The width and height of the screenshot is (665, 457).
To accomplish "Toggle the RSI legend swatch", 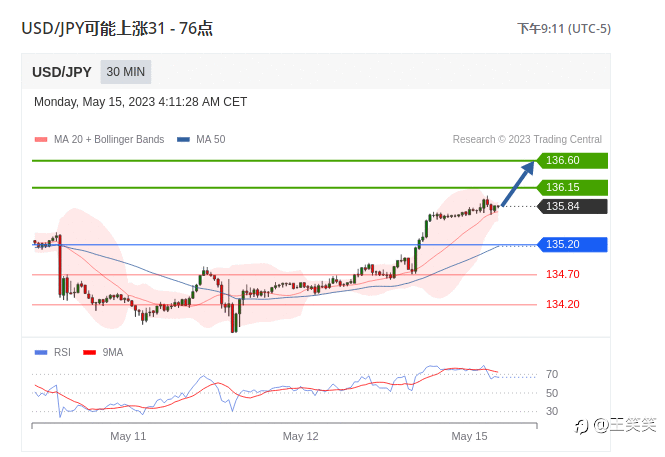I will point(41,352).
